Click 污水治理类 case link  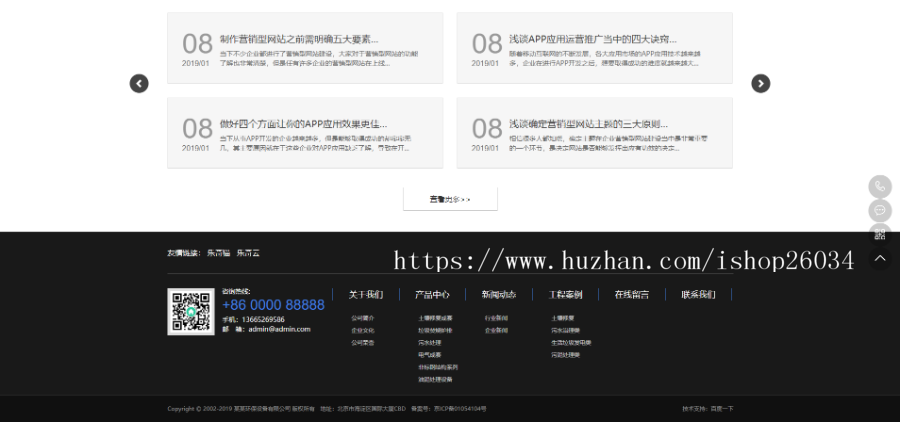(565, 331)
